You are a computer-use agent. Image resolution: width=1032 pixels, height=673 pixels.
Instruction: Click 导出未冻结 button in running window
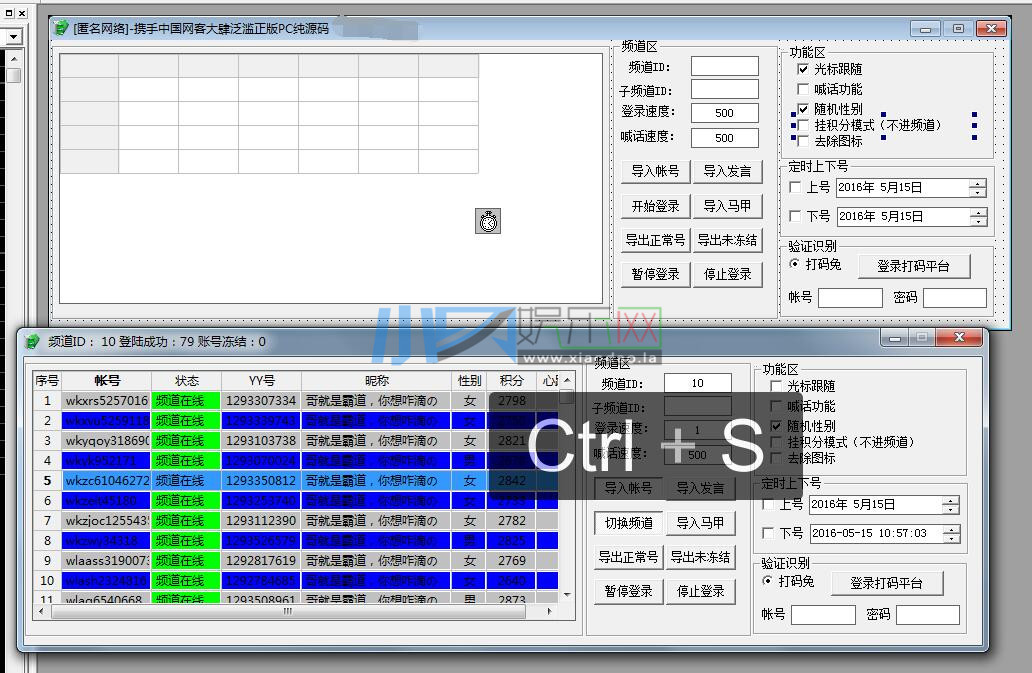700,558
